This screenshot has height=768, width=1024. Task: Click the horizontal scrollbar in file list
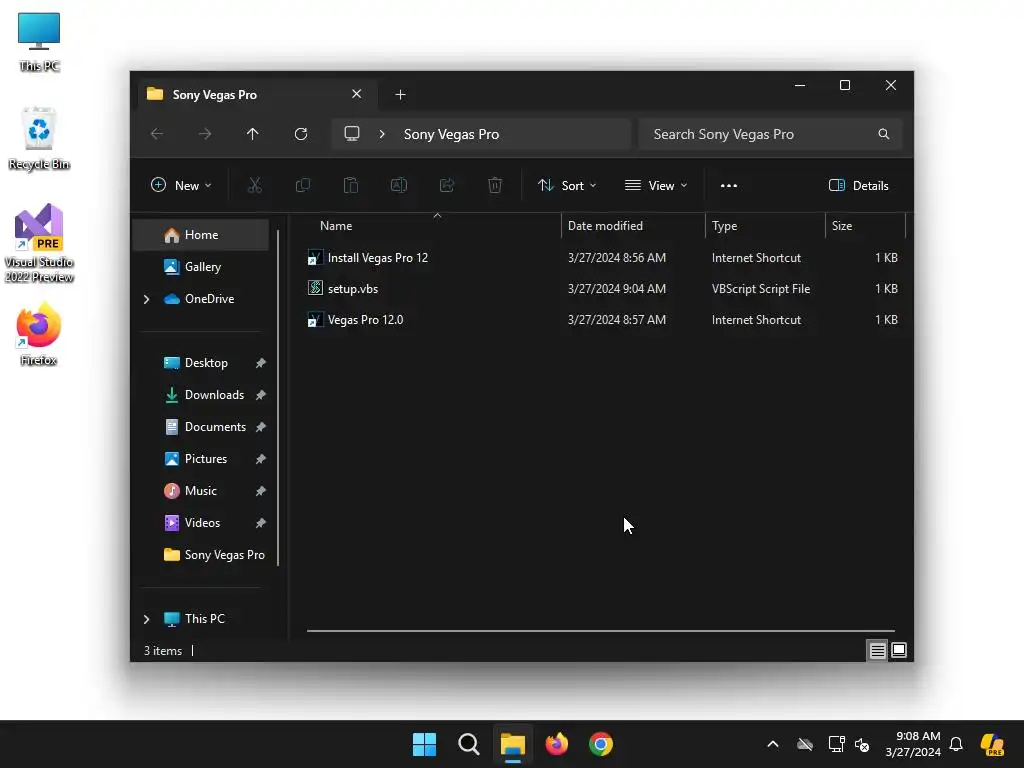(601, 631)
